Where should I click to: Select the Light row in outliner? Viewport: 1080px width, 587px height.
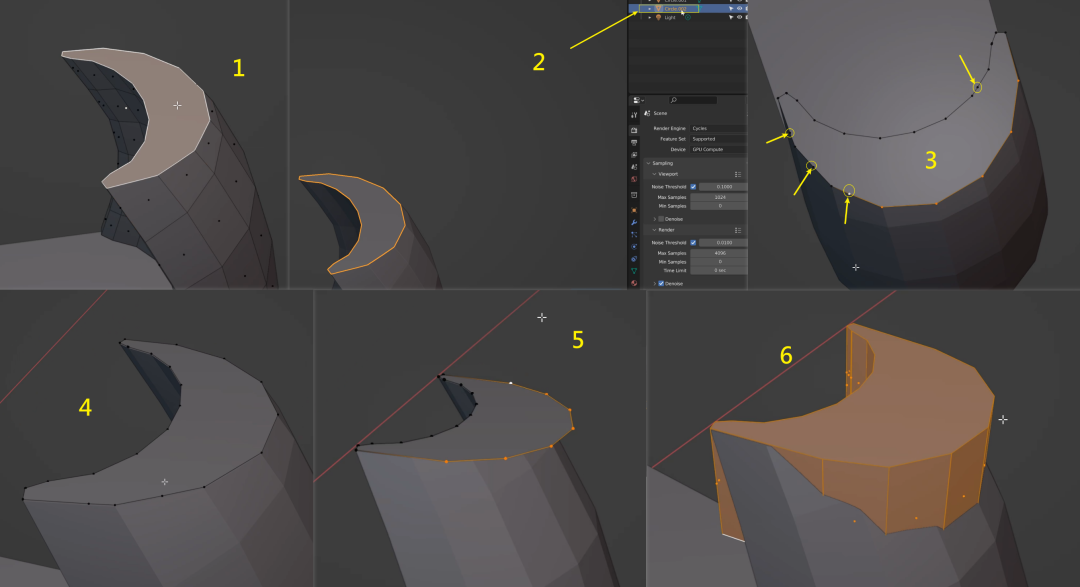tap(688, 17)
